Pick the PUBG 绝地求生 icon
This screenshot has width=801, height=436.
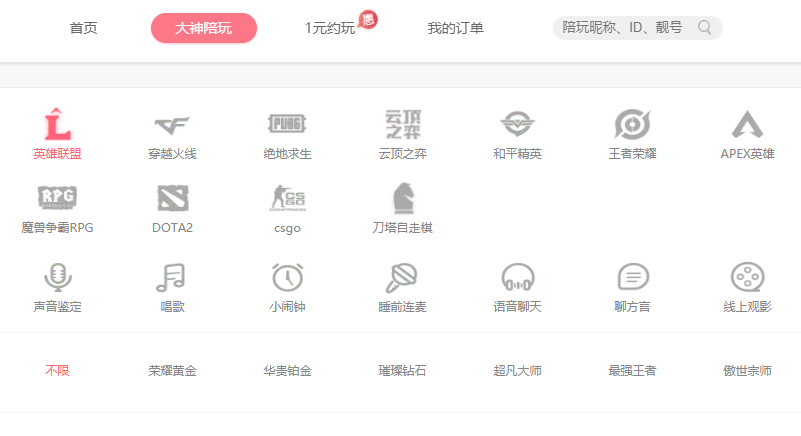(x=287, y=124)
